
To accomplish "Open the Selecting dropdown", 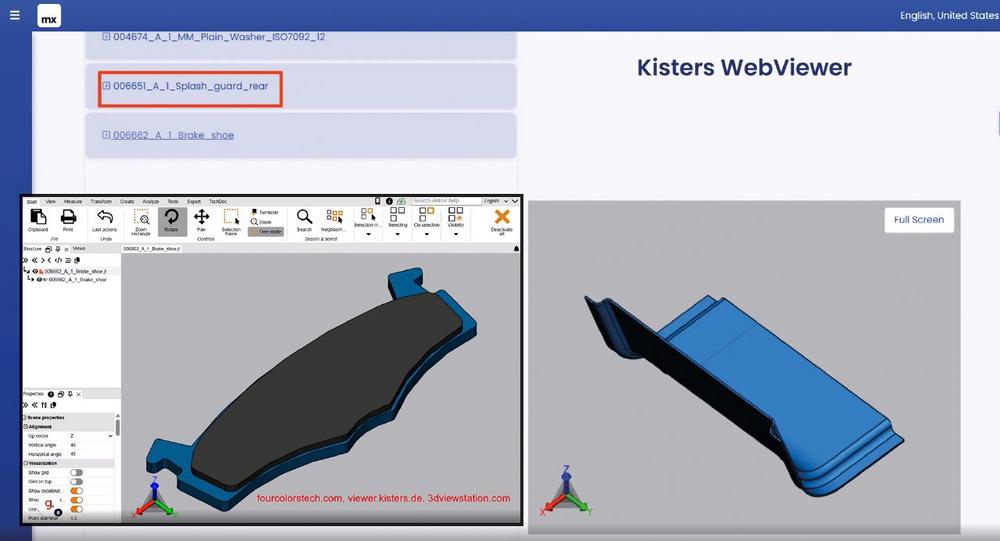I will (x=397, y=235).
